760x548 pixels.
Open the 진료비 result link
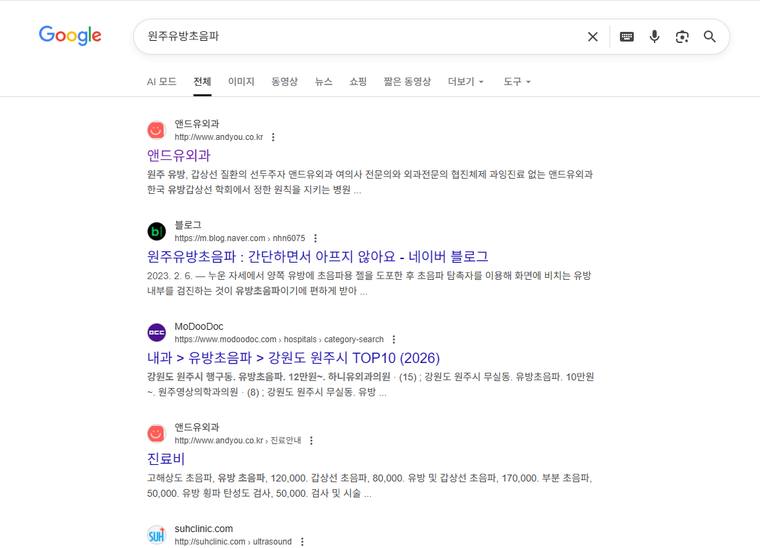(166, 458)
